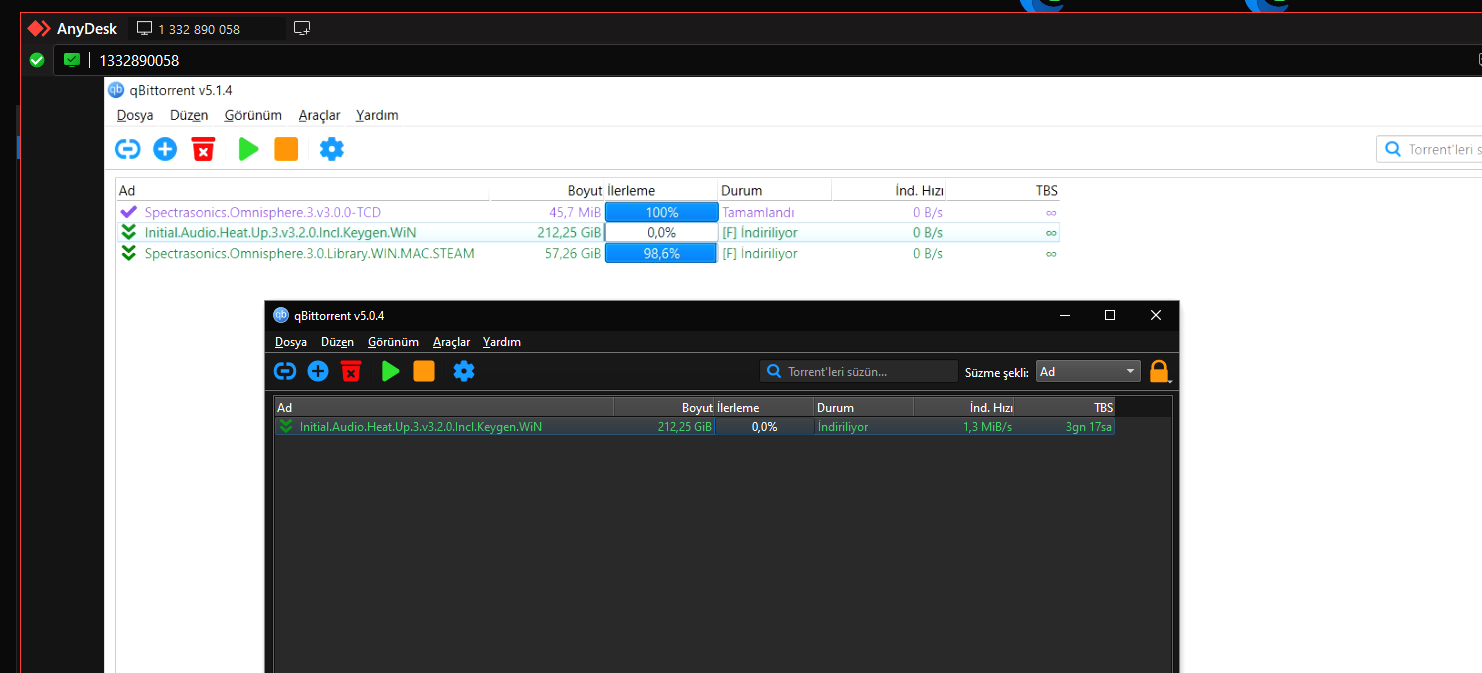Viewport: 1482px width, 673px height.
Task: Open Dosya menu in dark qBittorrent window
Action: point(291,342)
